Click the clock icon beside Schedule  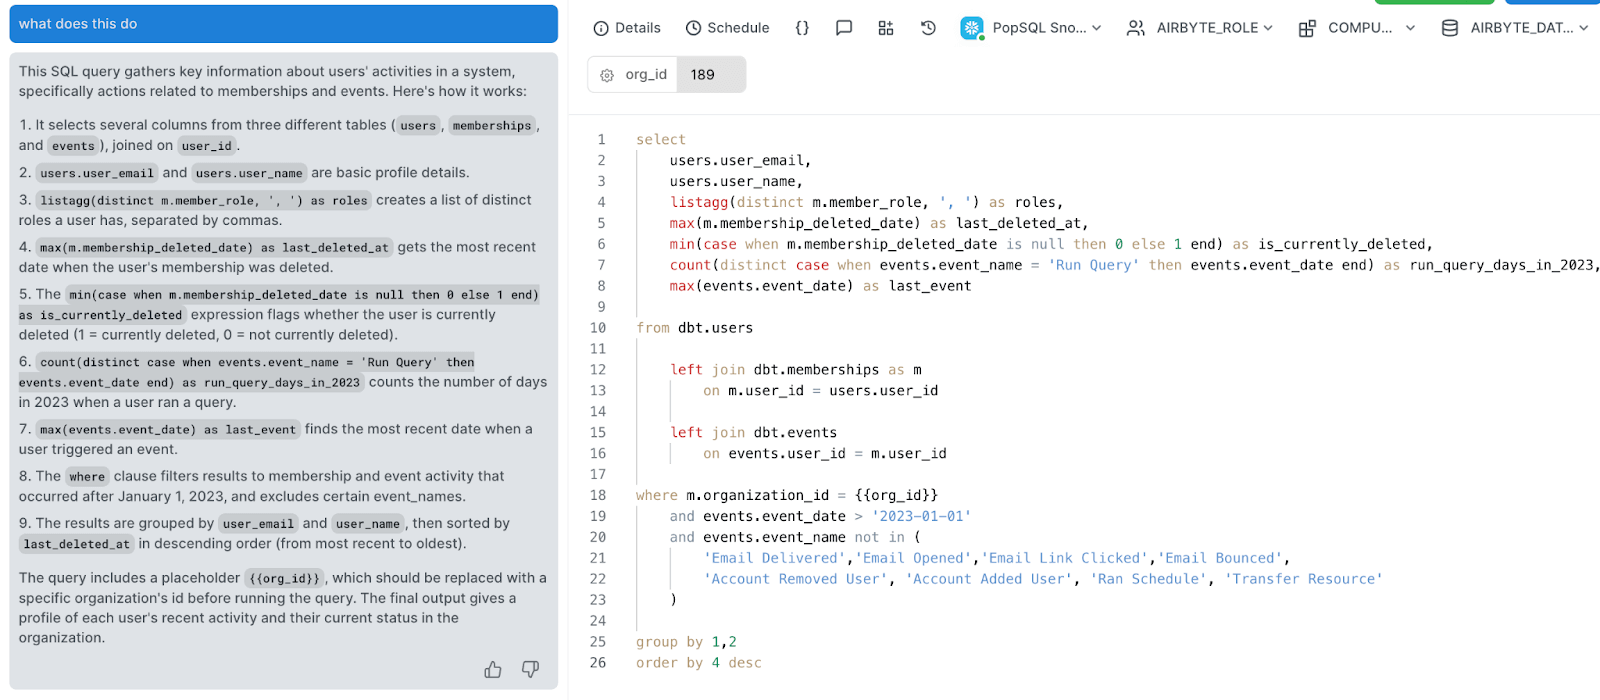[693, 28]
